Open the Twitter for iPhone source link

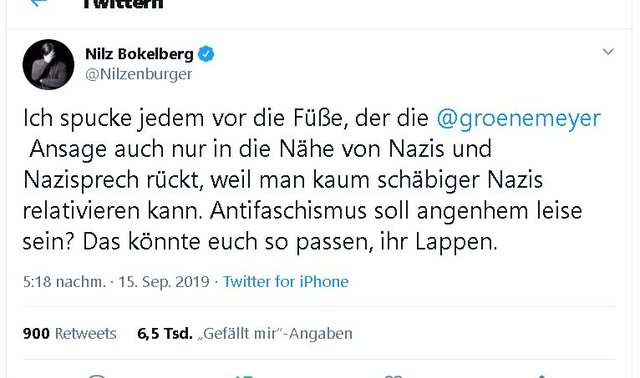(x=286, y=282)
